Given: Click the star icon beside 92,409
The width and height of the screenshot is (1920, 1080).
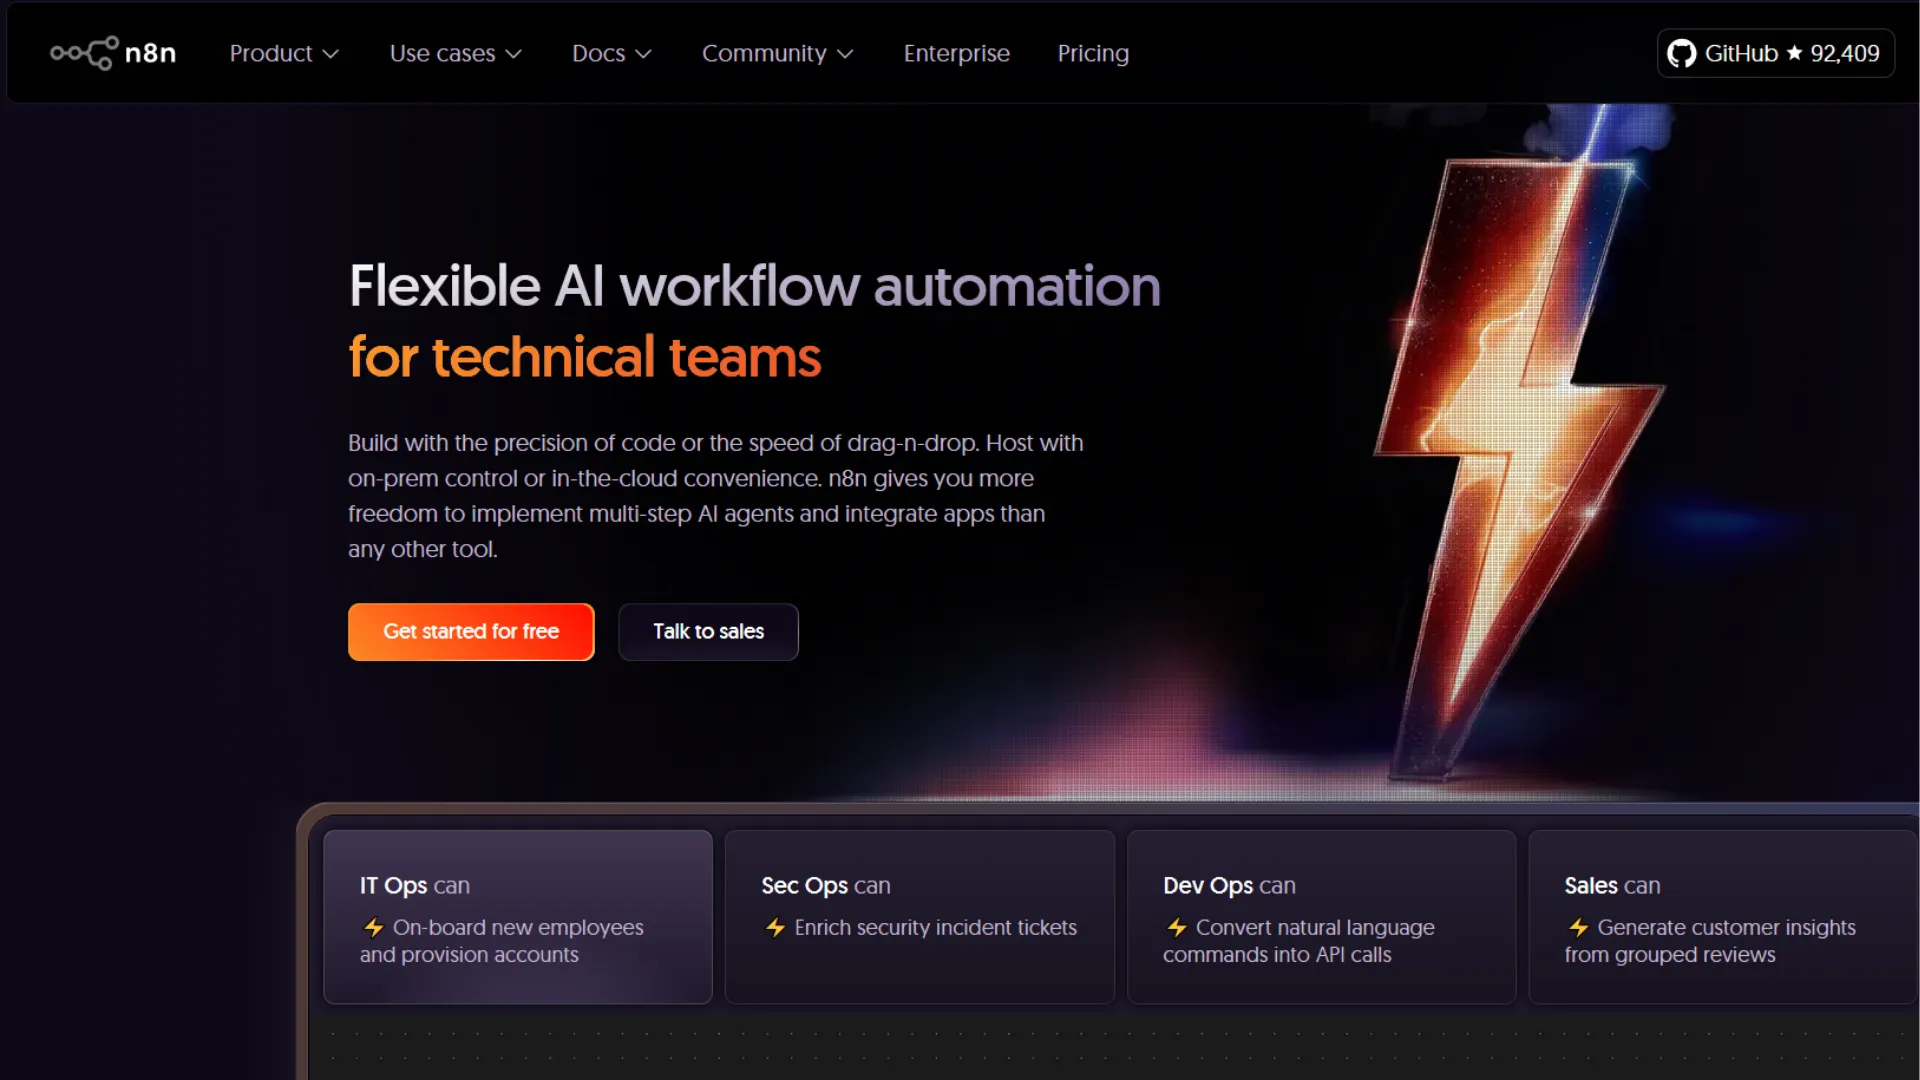Looking at the screenshot, I should pos(1794,53).
